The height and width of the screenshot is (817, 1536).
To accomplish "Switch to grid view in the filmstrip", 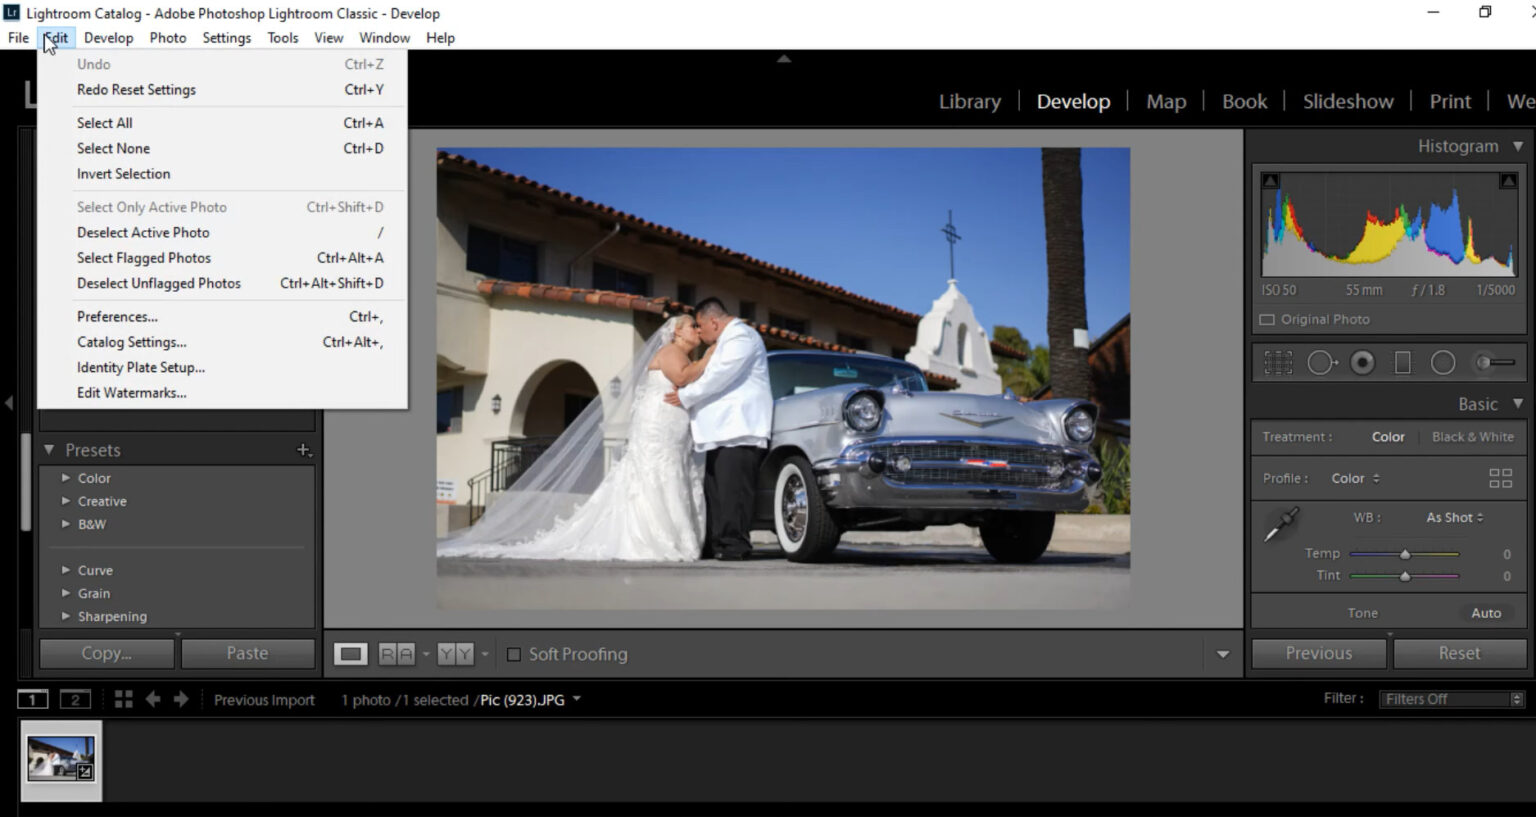I will click(x=123, y=699).
